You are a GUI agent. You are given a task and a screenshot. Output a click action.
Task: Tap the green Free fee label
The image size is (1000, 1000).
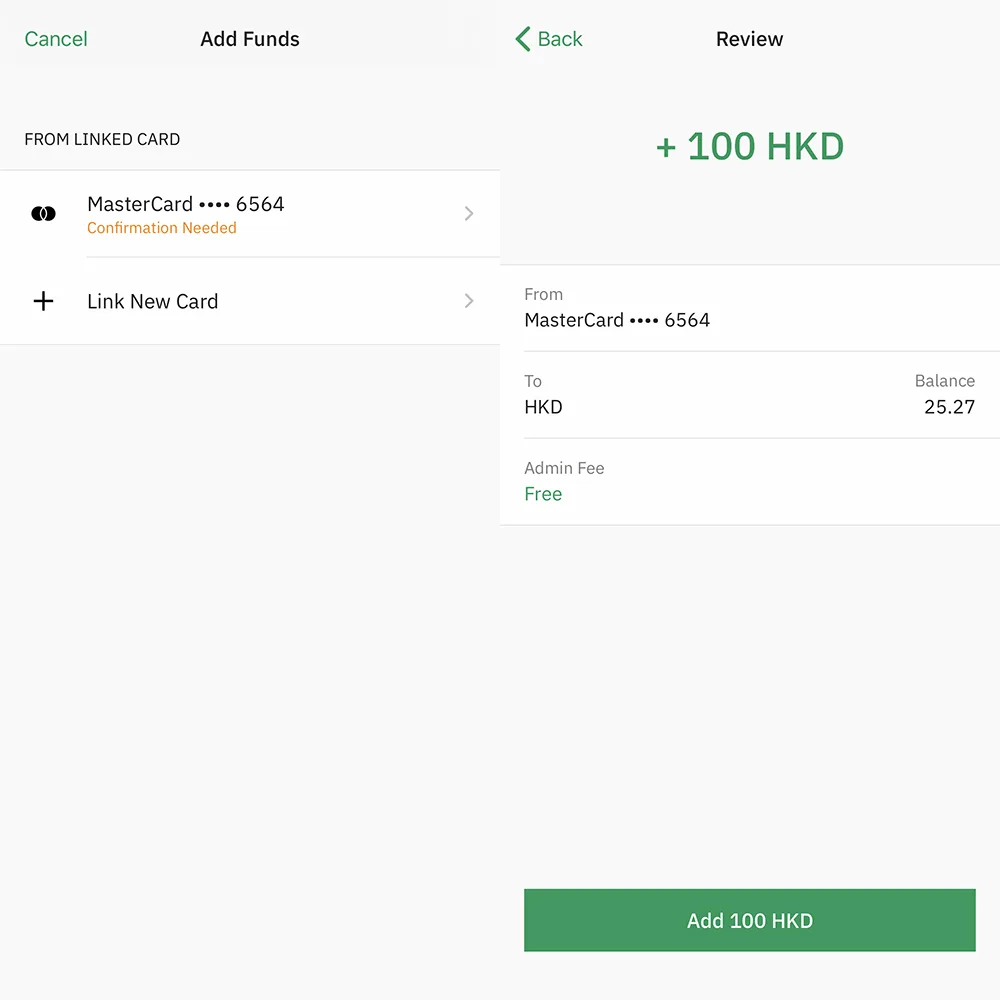pos(543,494)
